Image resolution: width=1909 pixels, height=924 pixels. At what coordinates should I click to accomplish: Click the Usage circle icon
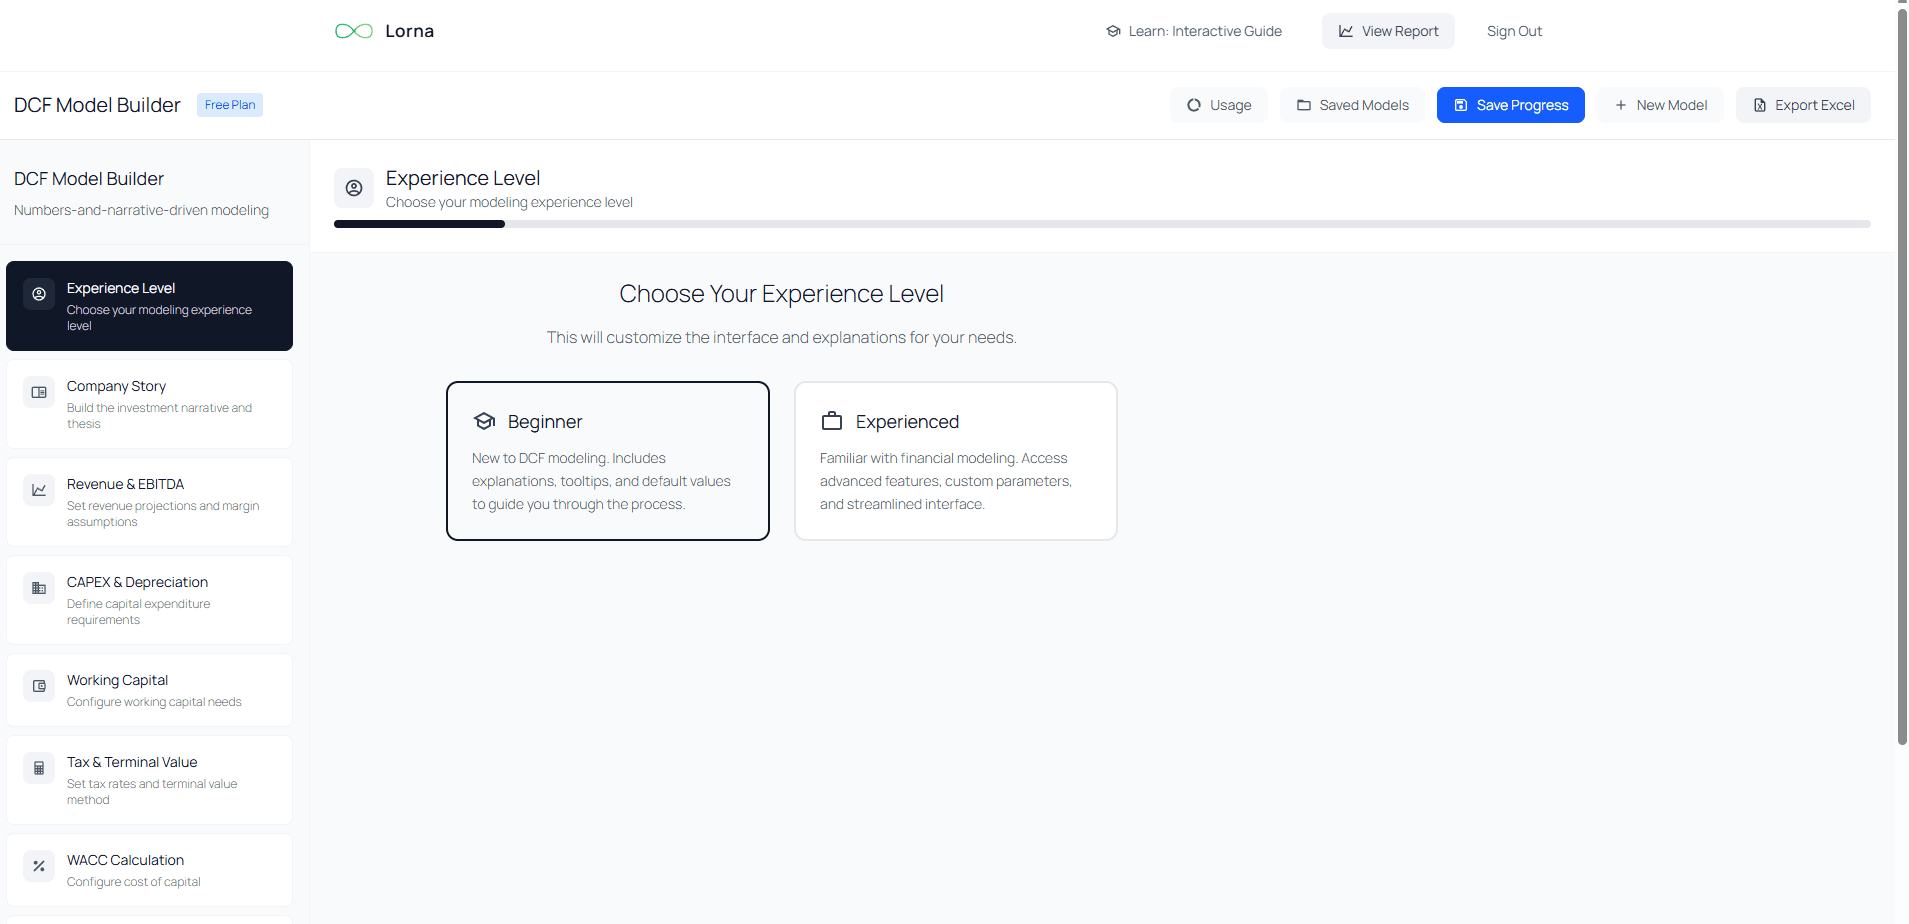coord(1194,105)
